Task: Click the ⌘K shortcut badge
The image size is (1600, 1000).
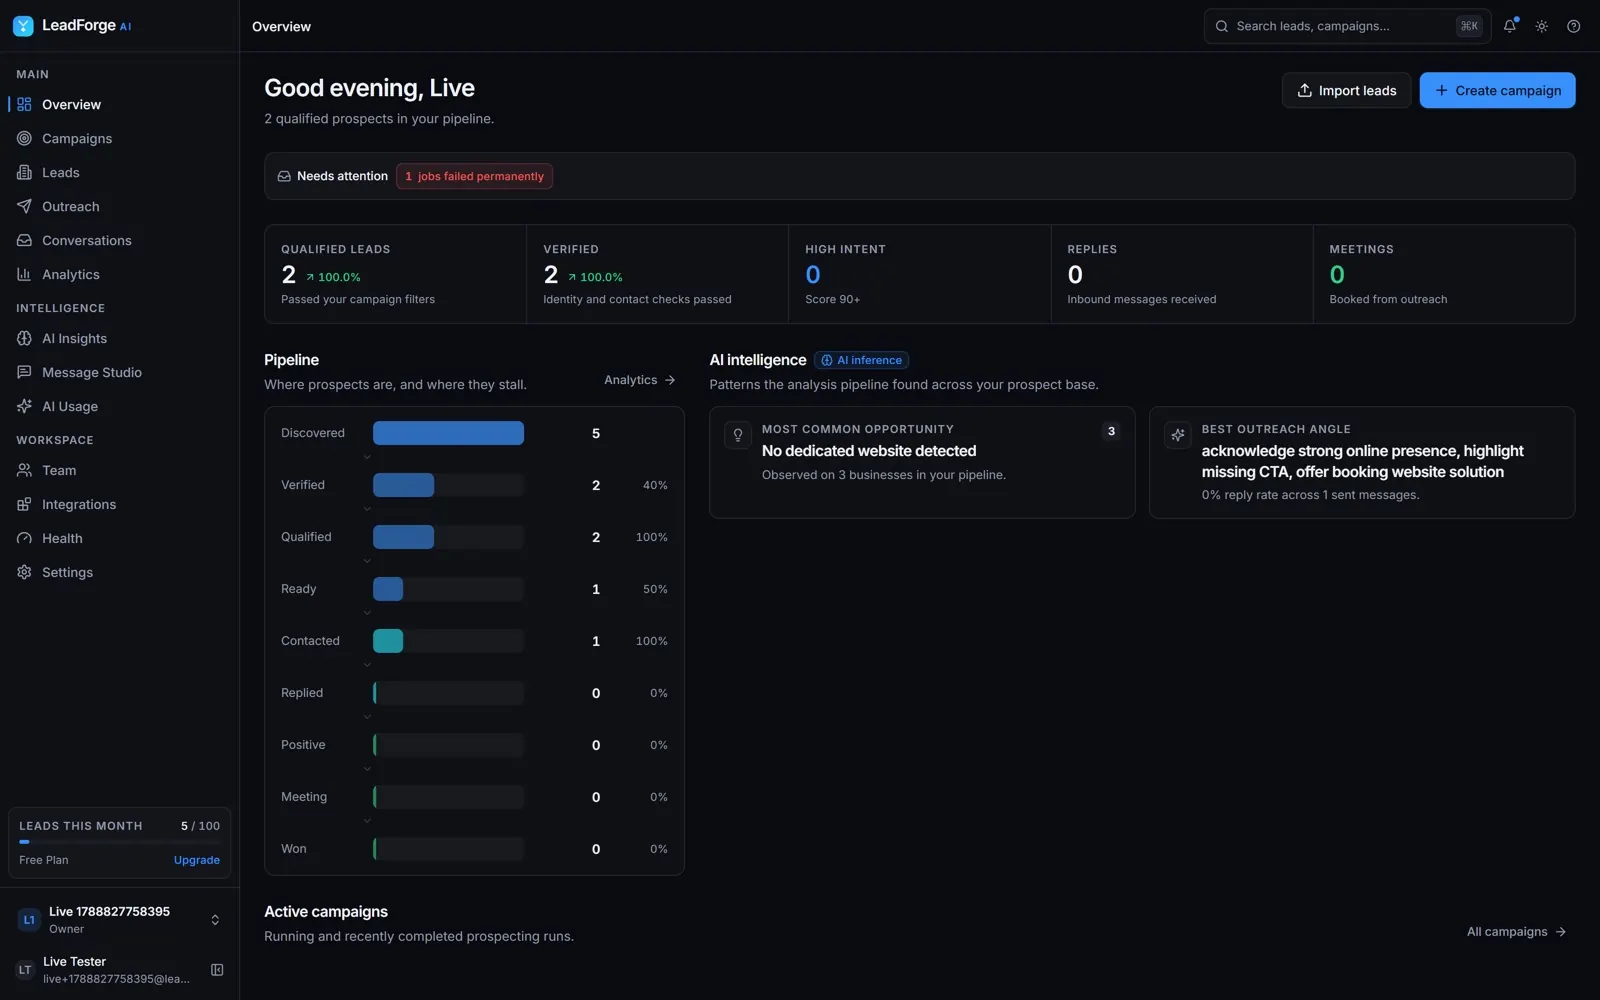Action: point(1469,26)
